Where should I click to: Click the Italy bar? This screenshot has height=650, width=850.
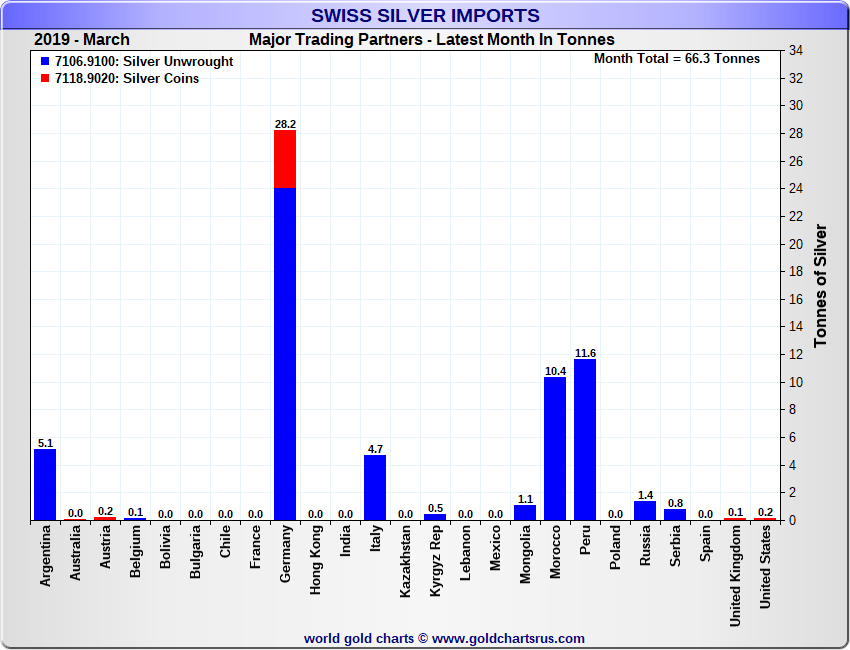[x=375, y=487]
